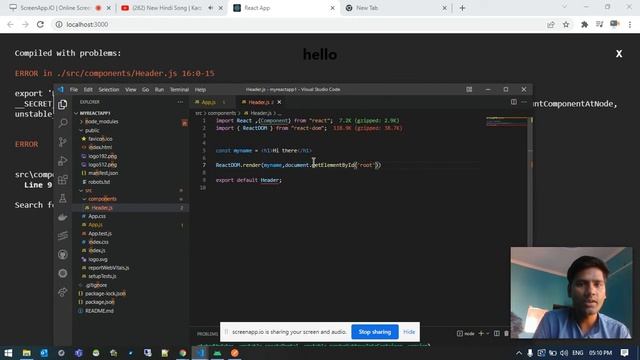The image size is (640, 360).
Task: Click the split editor icon in VS Code
Action: pos(513,102)
